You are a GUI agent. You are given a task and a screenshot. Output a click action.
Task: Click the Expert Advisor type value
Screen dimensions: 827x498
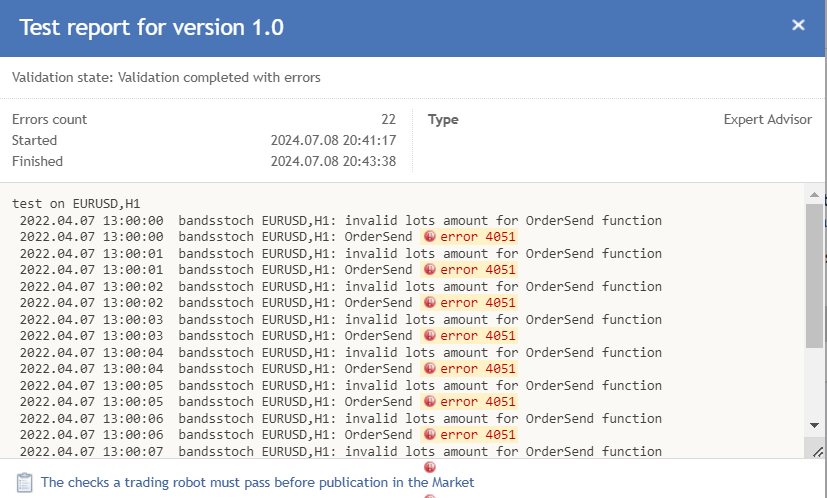tap(767, 120)
